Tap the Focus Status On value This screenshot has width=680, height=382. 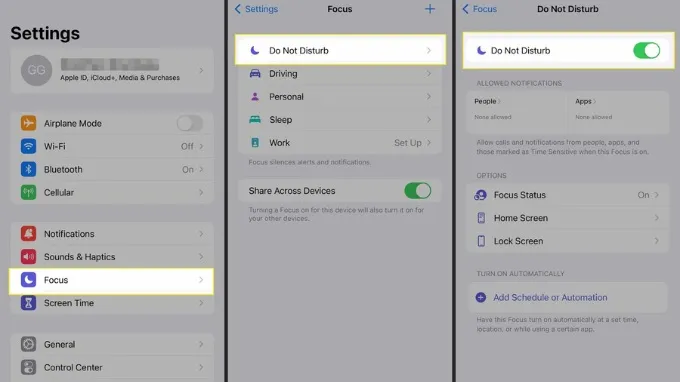643,195
